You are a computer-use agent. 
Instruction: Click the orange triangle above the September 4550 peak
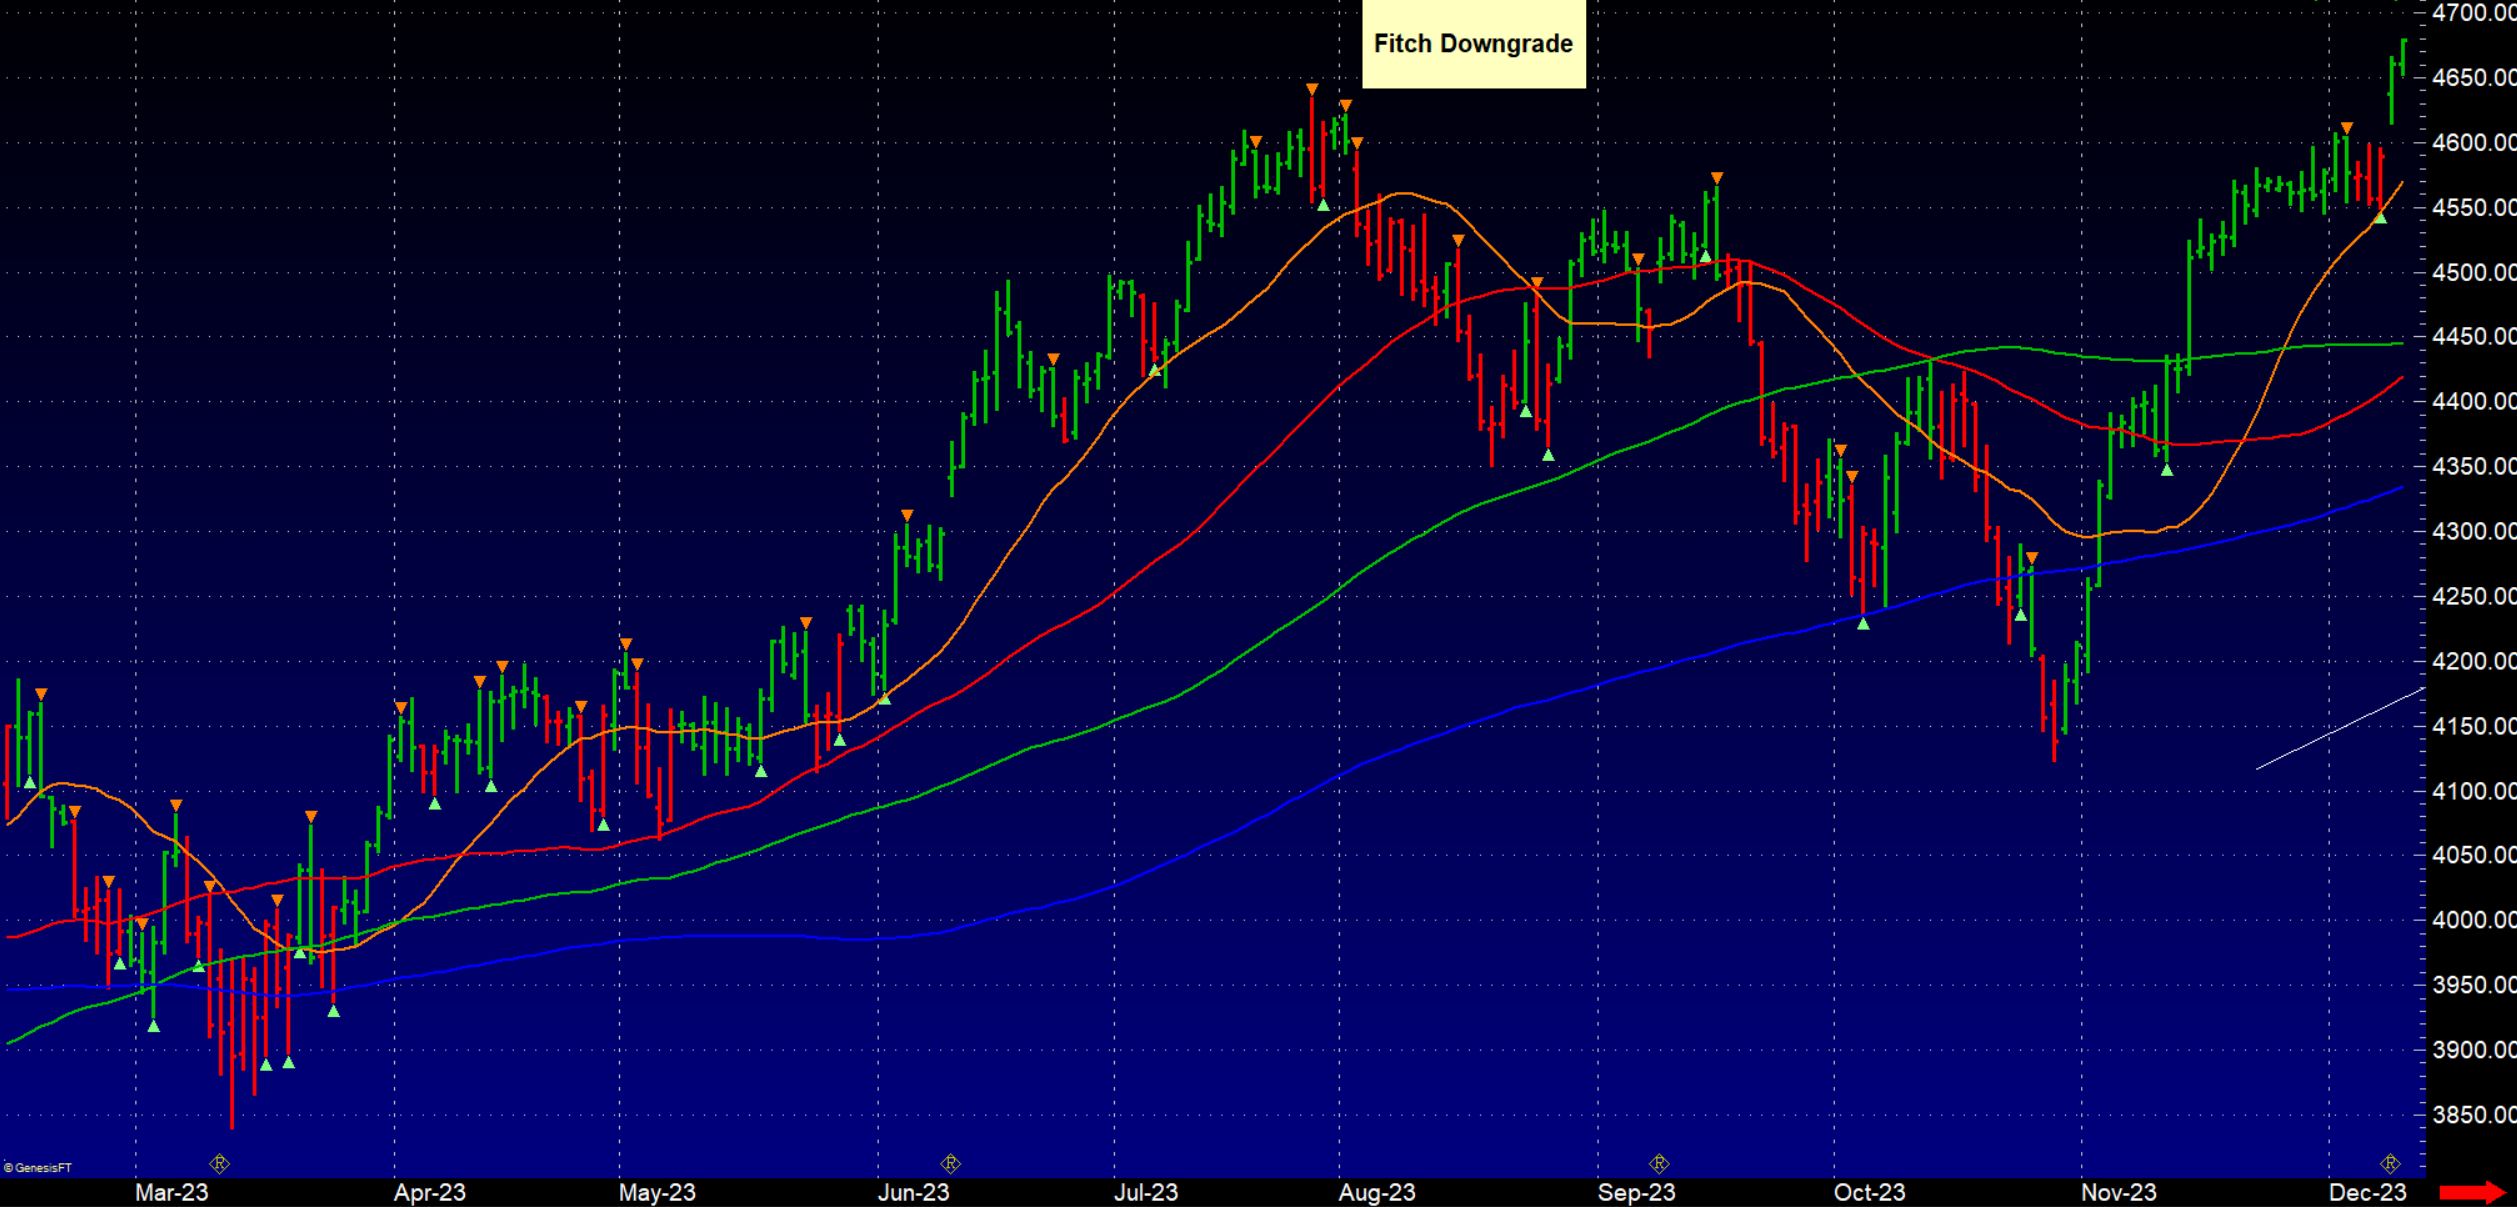click(1716, 179)
